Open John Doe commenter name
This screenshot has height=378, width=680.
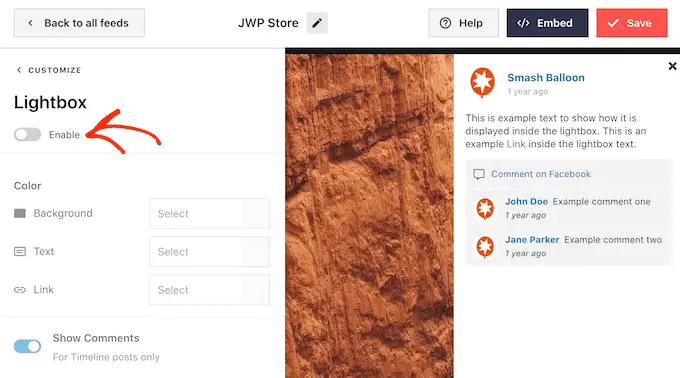526,202
